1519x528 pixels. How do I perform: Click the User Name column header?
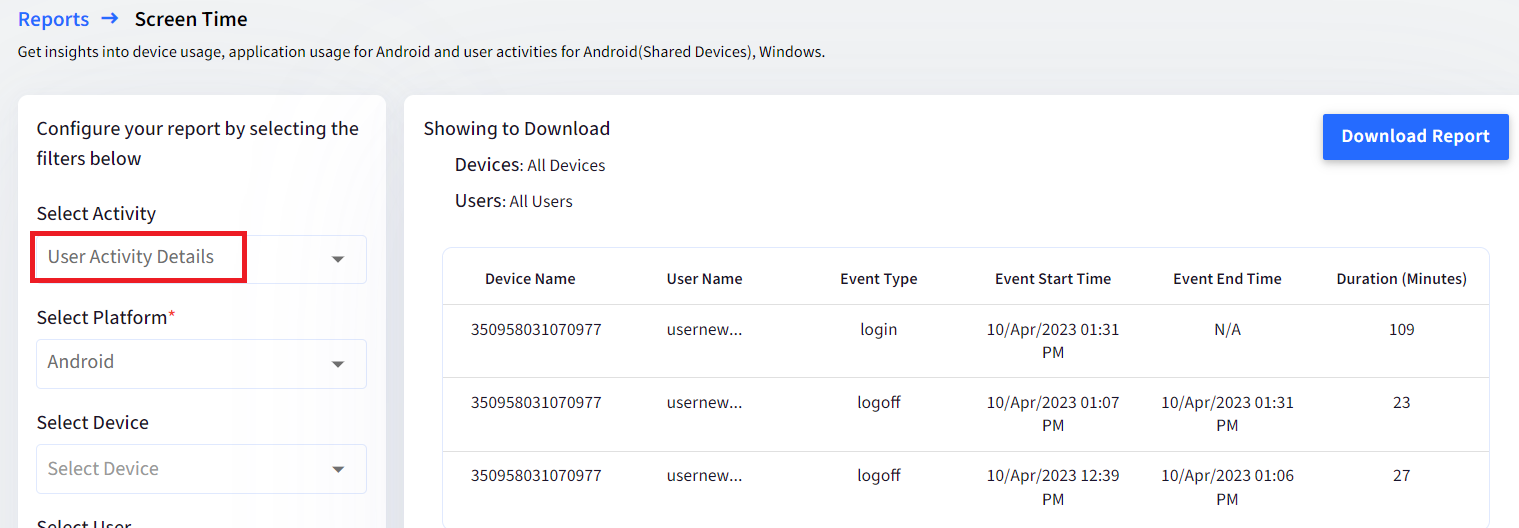pos(704,279)
